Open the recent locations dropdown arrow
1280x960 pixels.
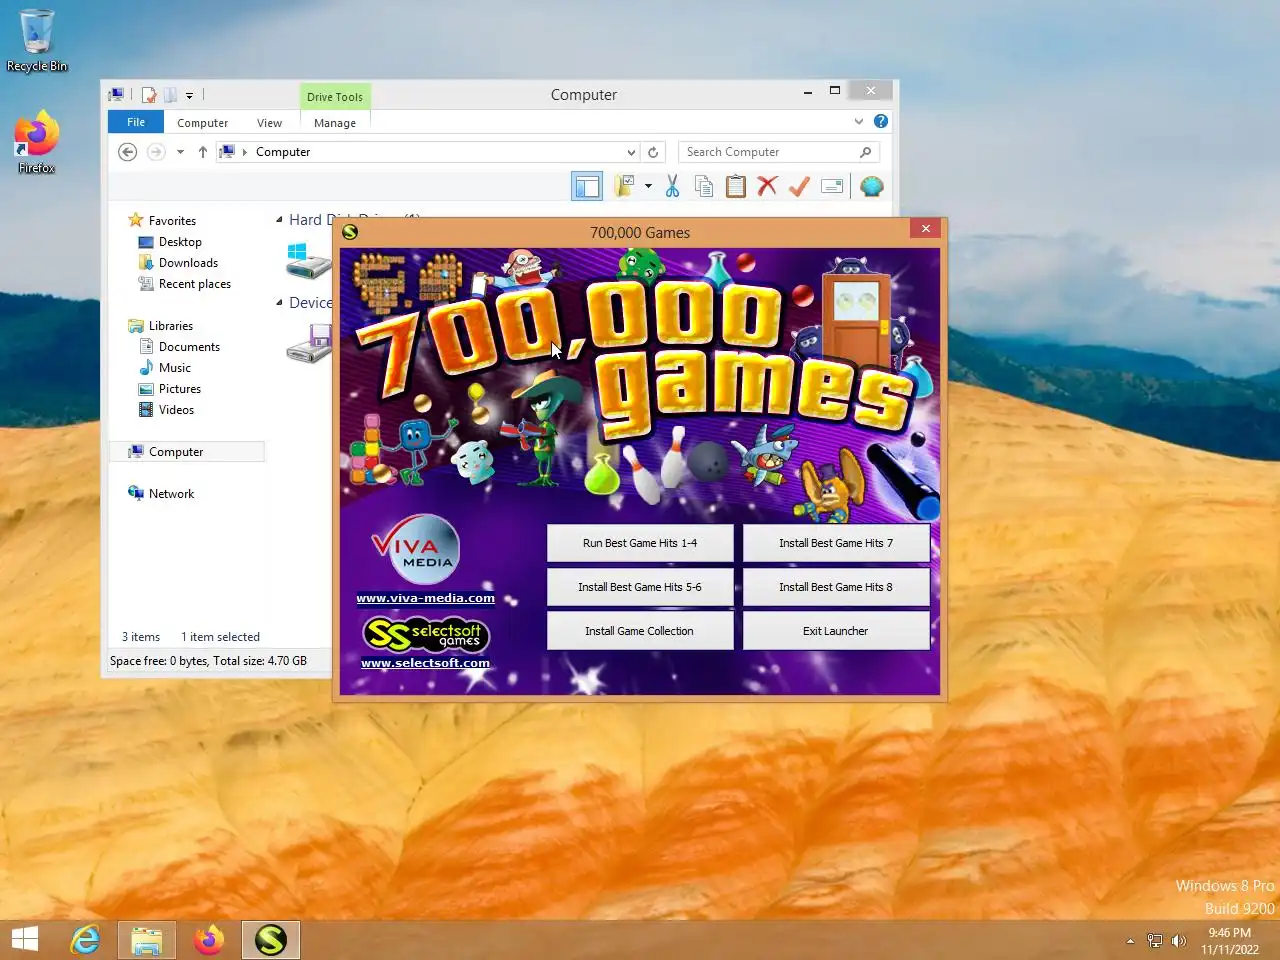180,152
